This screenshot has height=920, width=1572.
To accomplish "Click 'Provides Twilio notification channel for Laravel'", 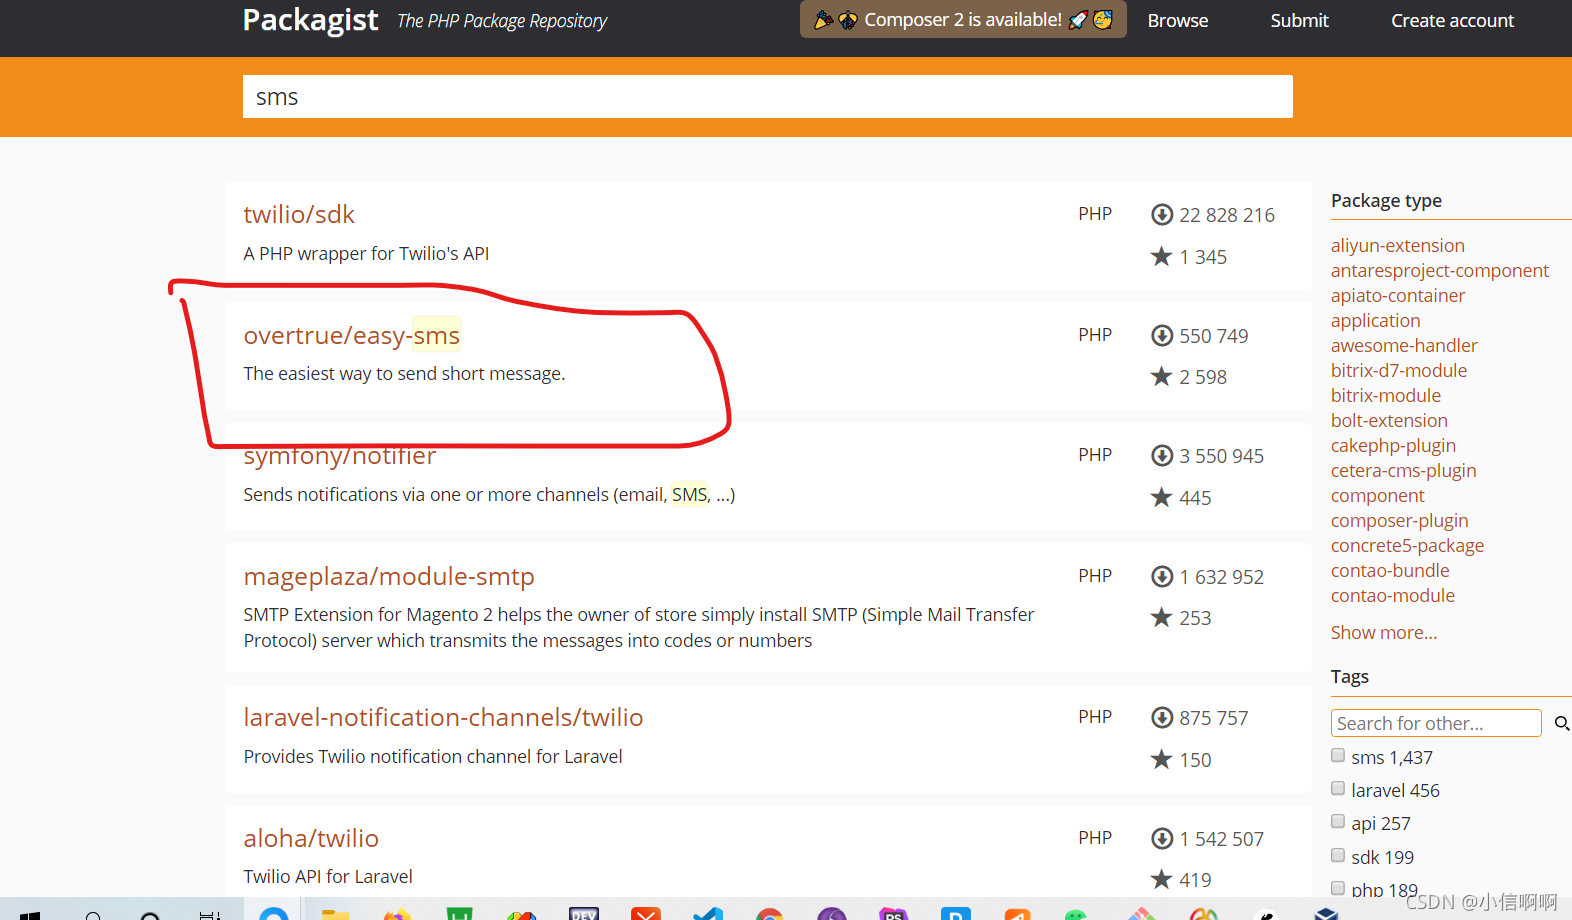I will [x=432, y=757].
